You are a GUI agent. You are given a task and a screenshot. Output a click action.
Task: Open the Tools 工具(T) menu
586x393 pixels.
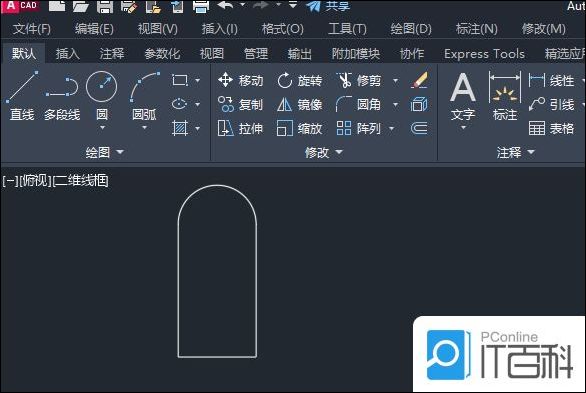tap(347, 29)
